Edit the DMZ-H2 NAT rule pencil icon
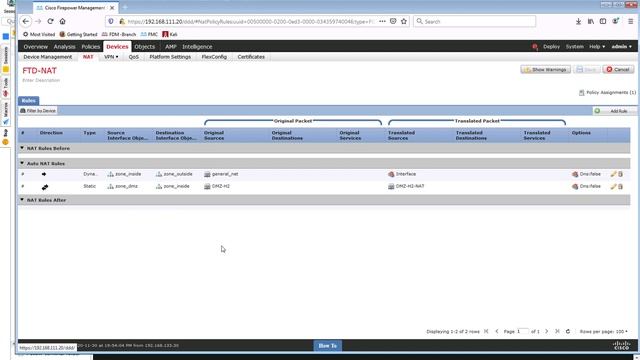 (613, 186)
